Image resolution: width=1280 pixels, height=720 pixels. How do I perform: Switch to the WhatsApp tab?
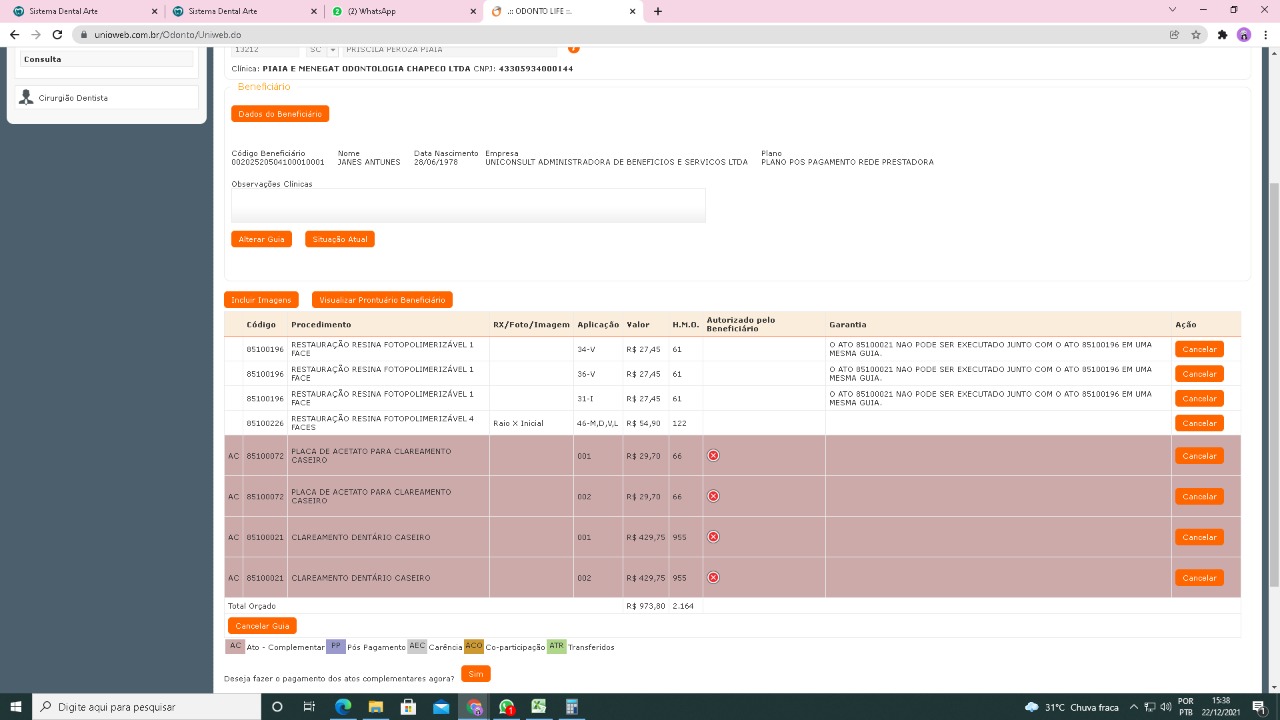pos(400,11)
